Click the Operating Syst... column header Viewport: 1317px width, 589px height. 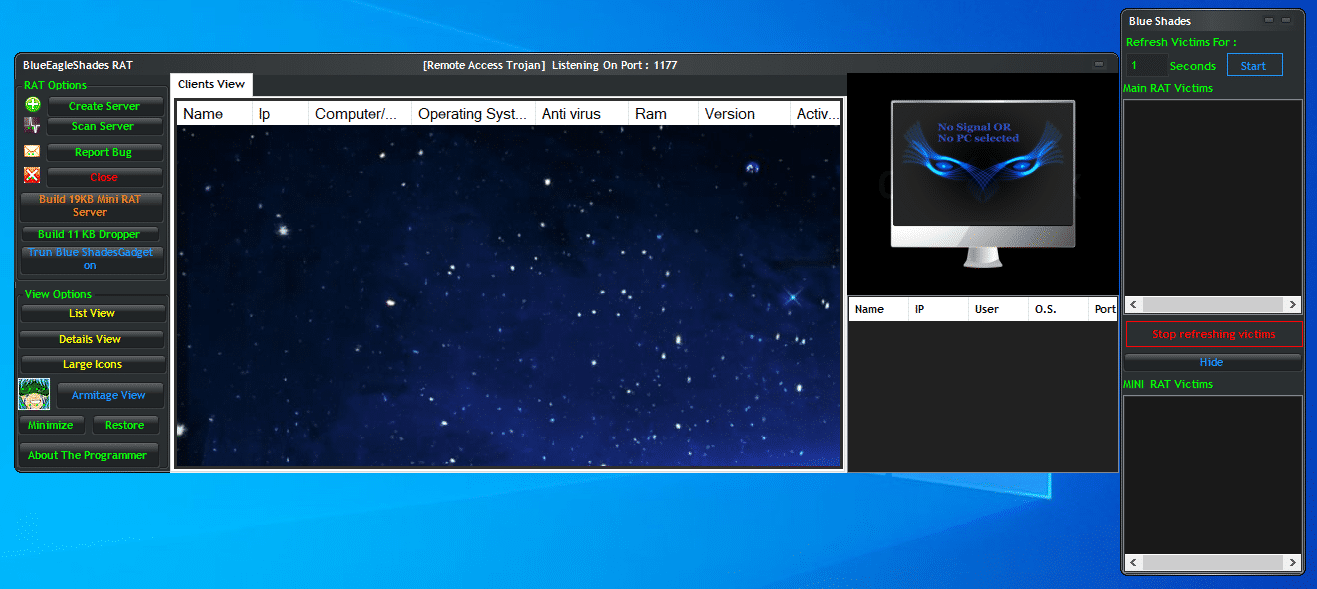click(473, 114)
